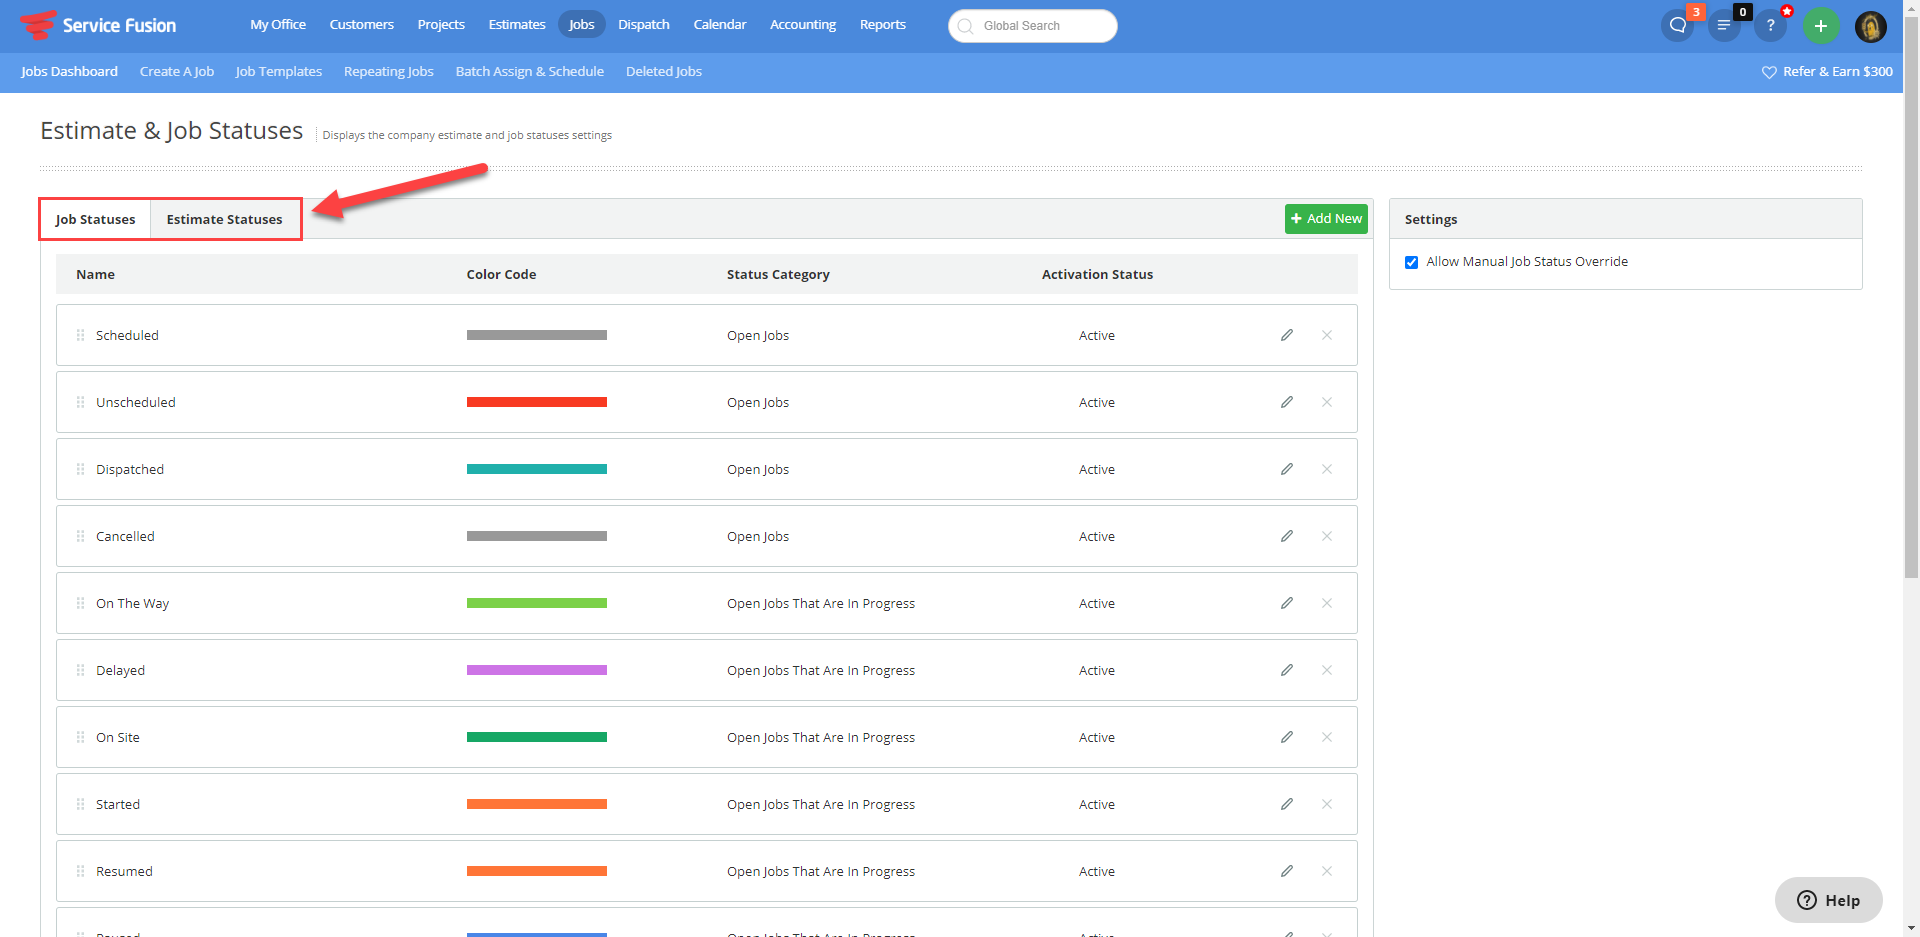The image size is (1920, 937).
Task: Click the green plus quick-add icon
Action: tap(1821, 26)
